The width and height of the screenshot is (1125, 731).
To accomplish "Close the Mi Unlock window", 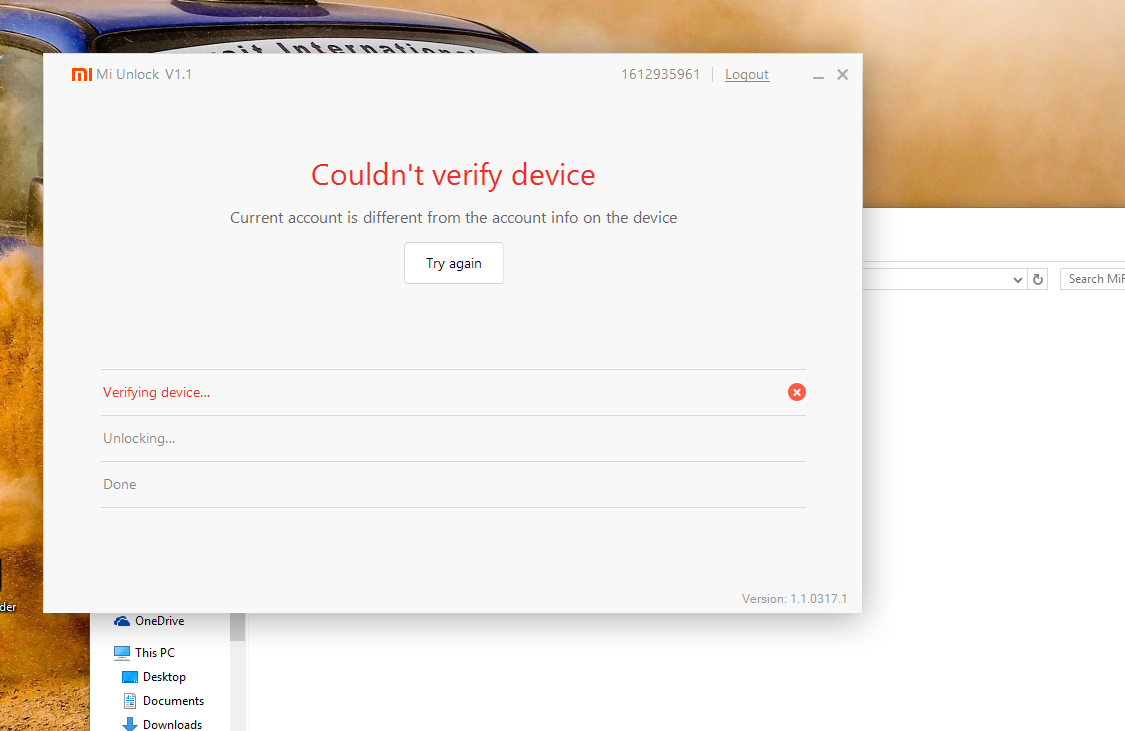I will tap(842, 75).
